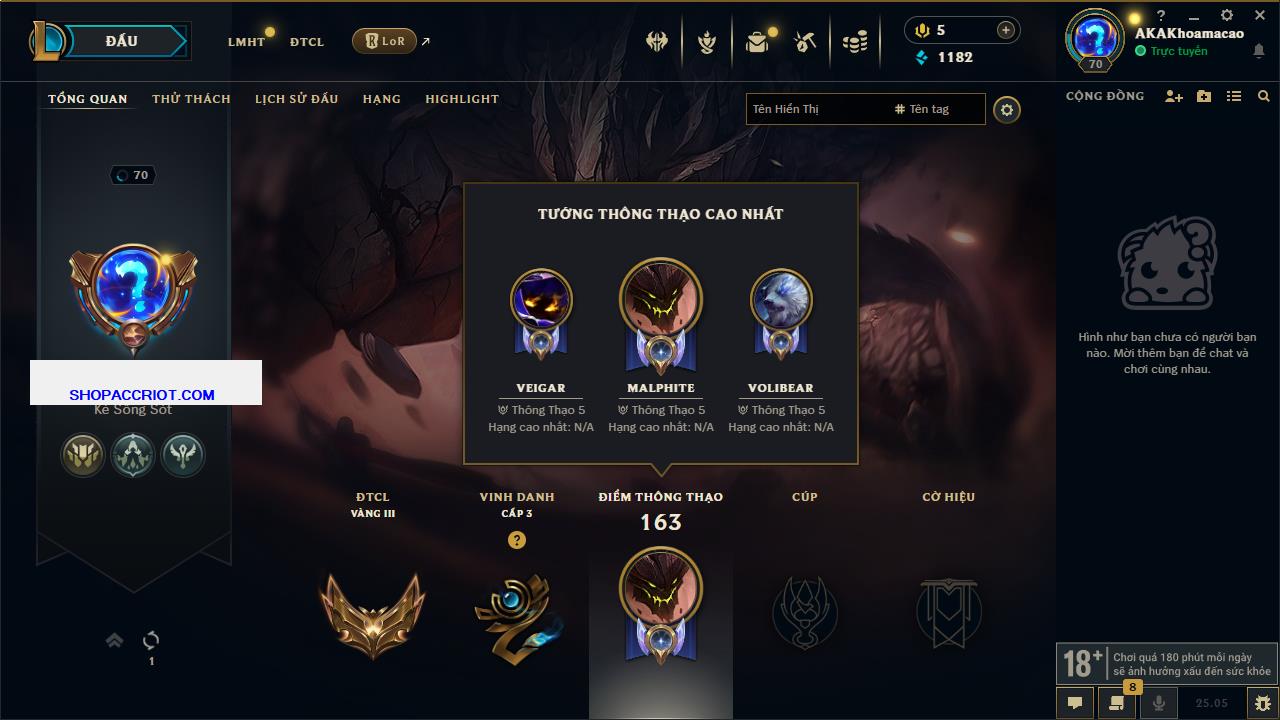This screenshot has height=720, width=1280.
Task: Click the add friend icon
Action: pyautogui.click(x=1174, y=96)
